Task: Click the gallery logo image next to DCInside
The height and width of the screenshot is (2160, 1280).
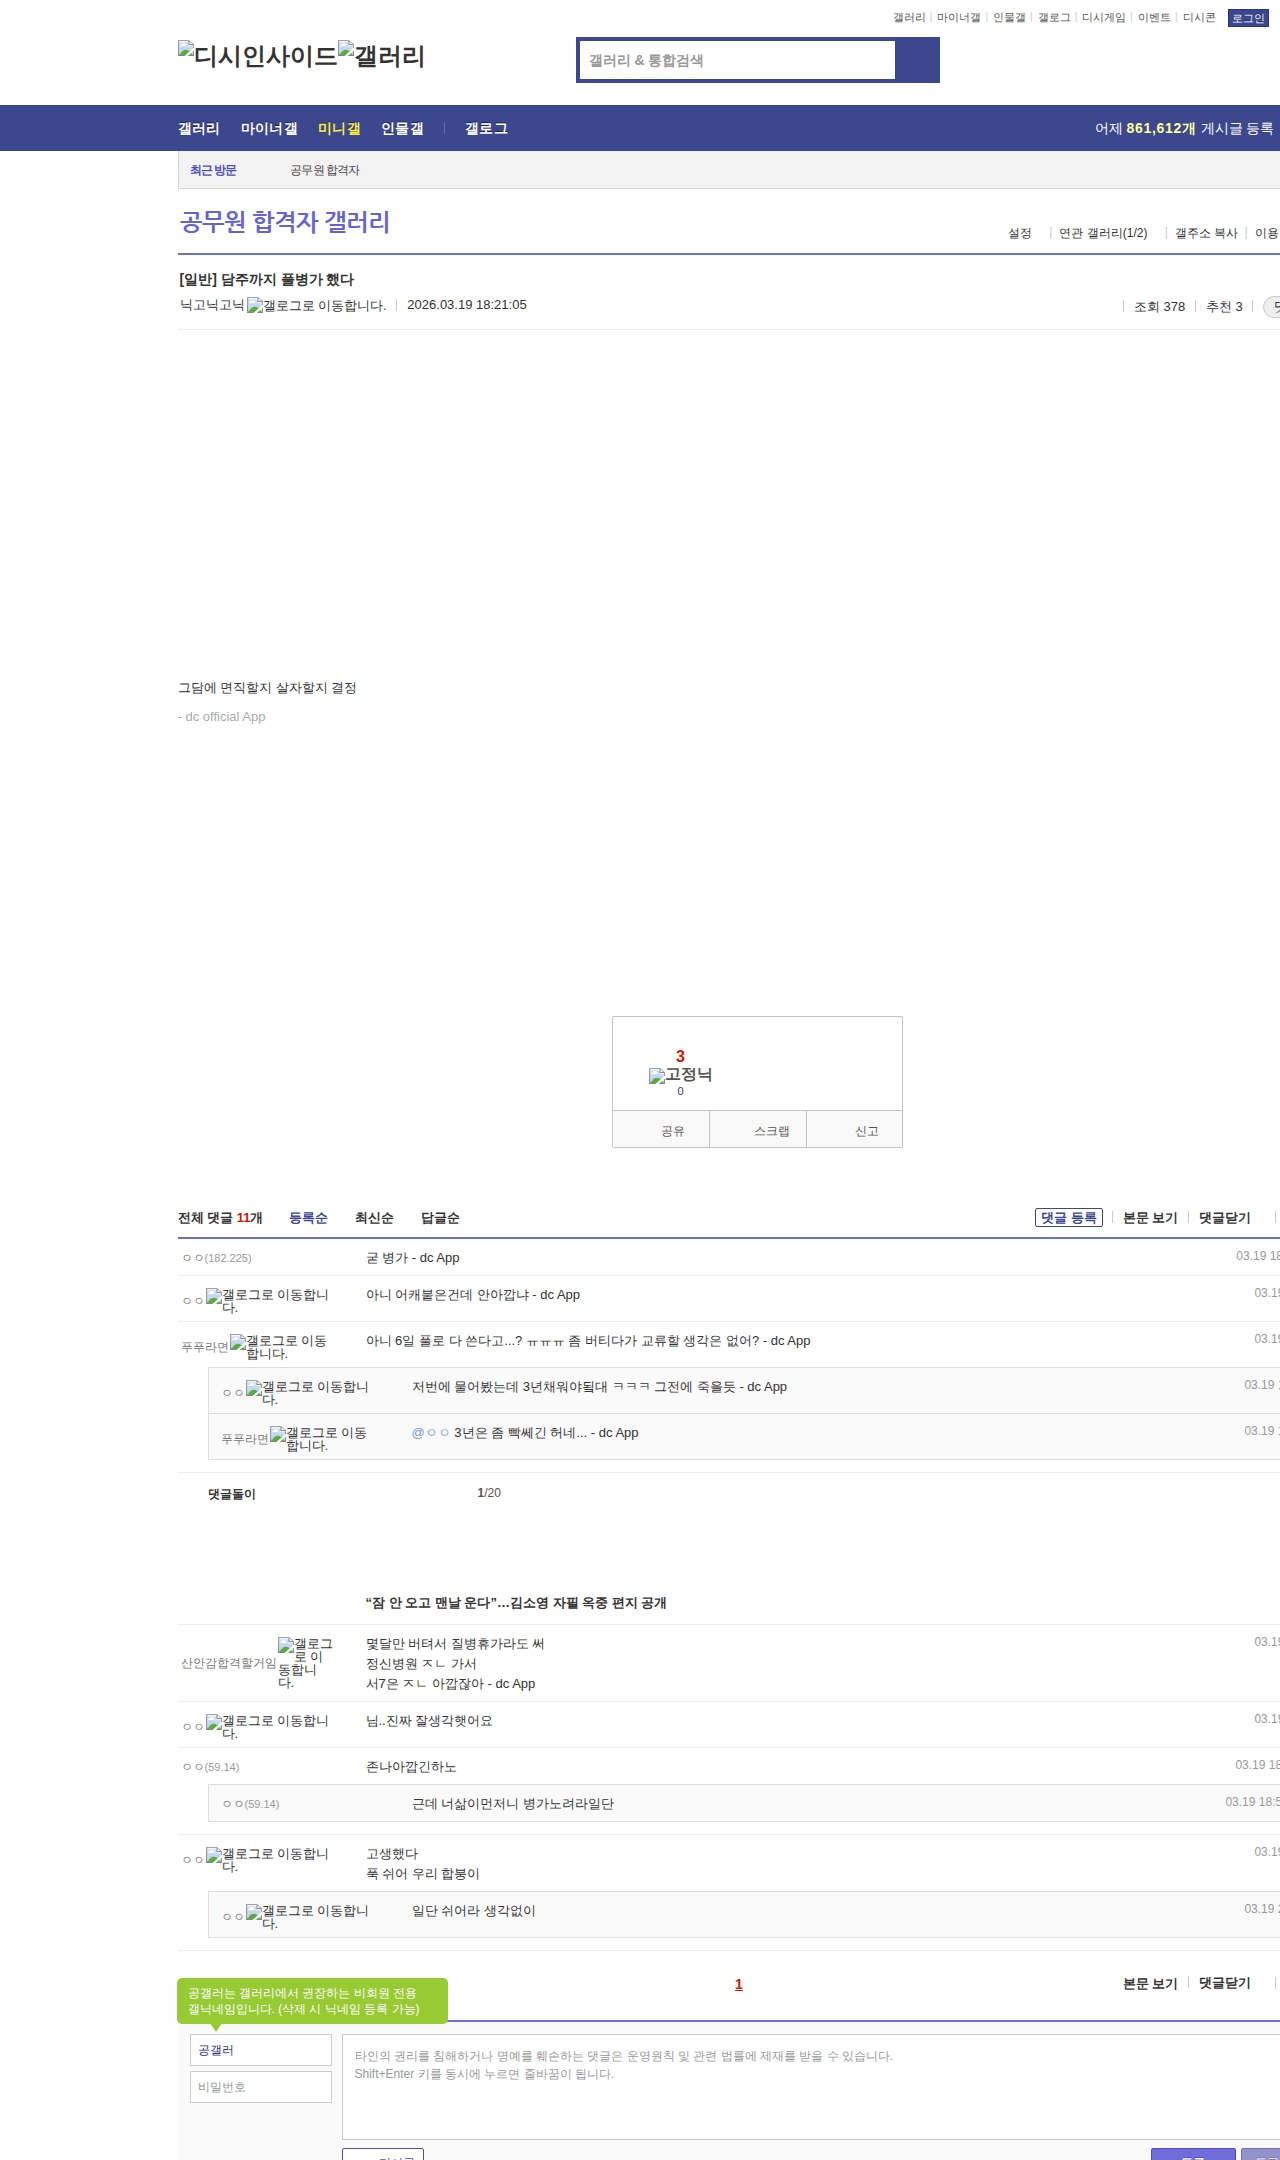Action: click(381, 56)
